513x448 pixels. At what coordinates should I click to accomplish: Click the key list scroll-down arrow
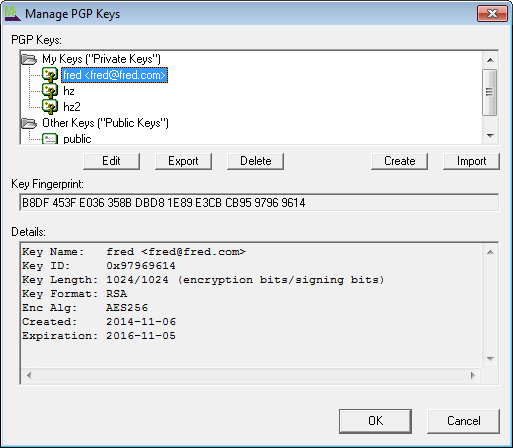[490, 136]
